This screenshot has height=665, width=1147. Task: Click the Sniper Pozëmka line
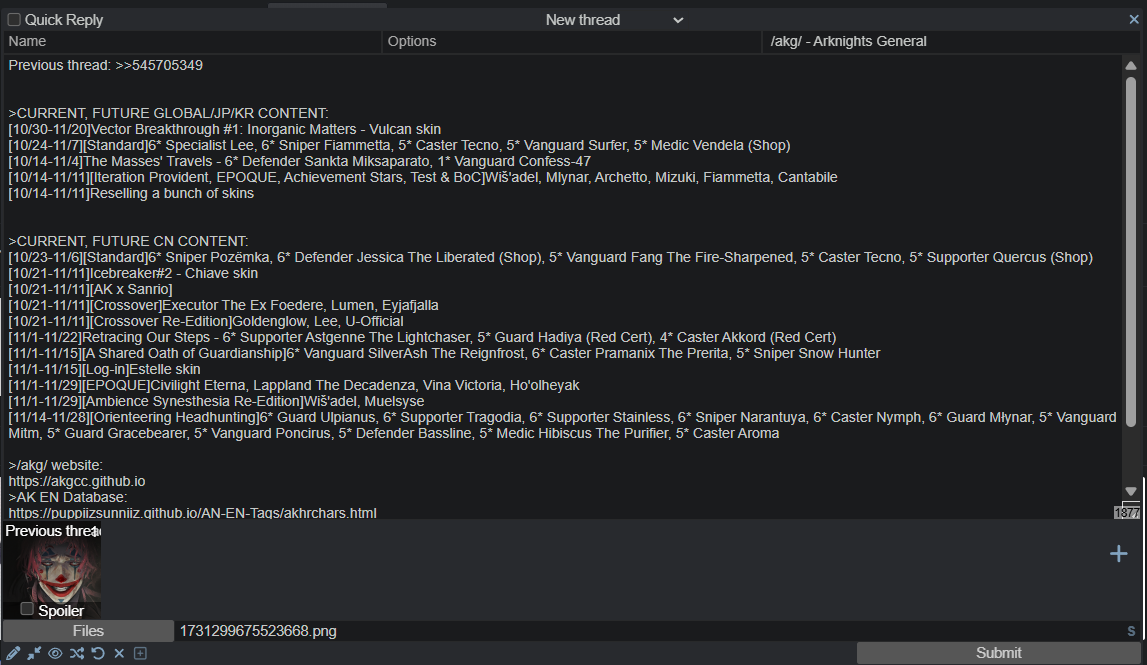pos(550,258)
